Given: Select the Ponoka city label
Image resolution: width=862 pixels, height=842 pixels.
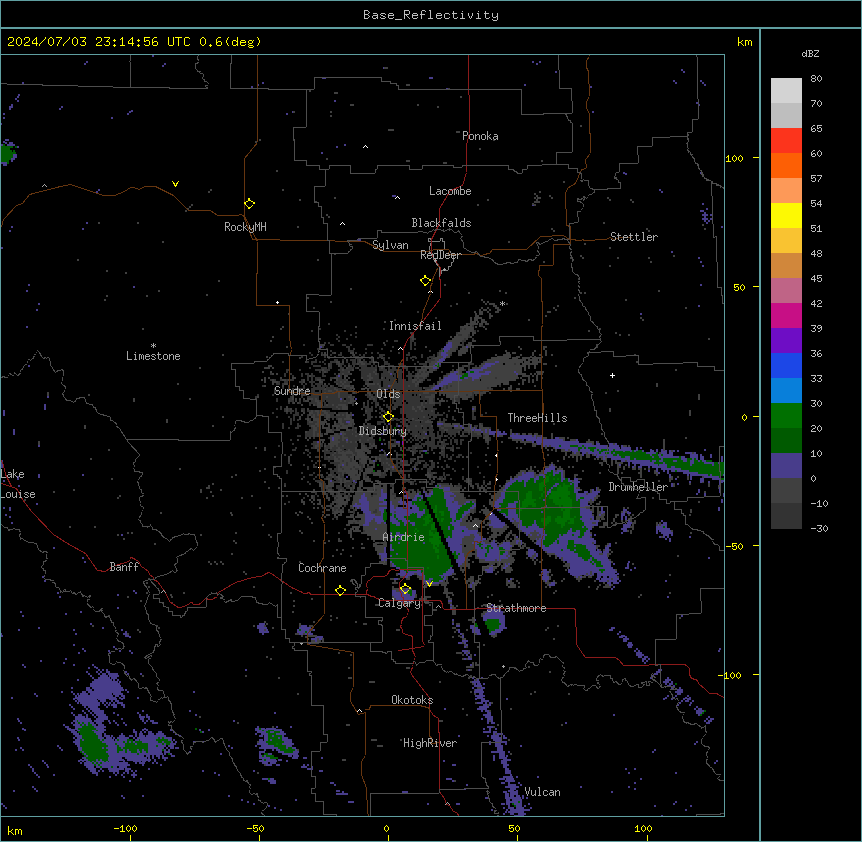Looking at the screenshot, I should click(480, 136).
